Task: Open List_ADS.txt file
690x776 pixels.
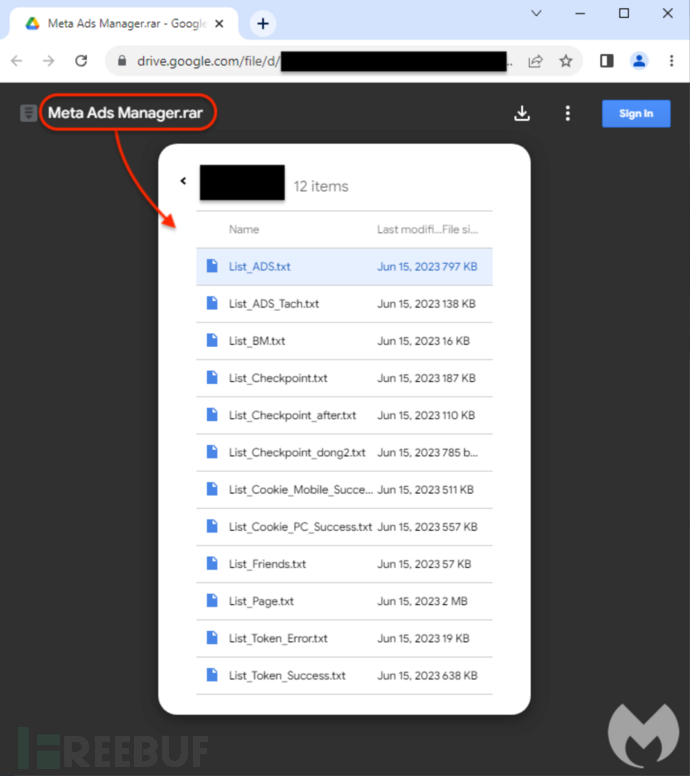Action: point(260,266)
